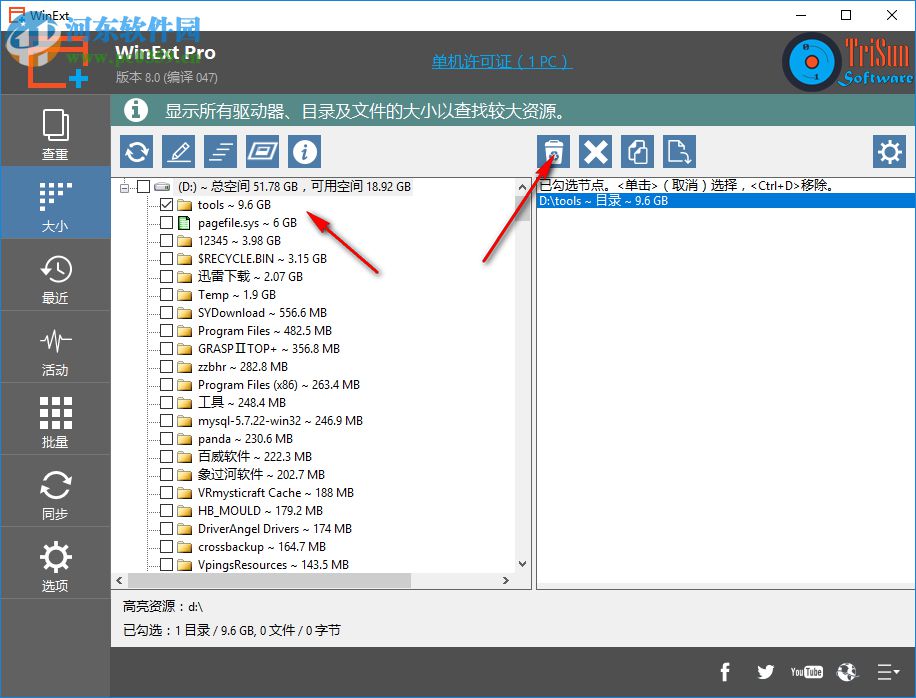Viewport: 916px width, 698px height.
Task: Collapse the D: drive tree node
Action: coord(125,186)
